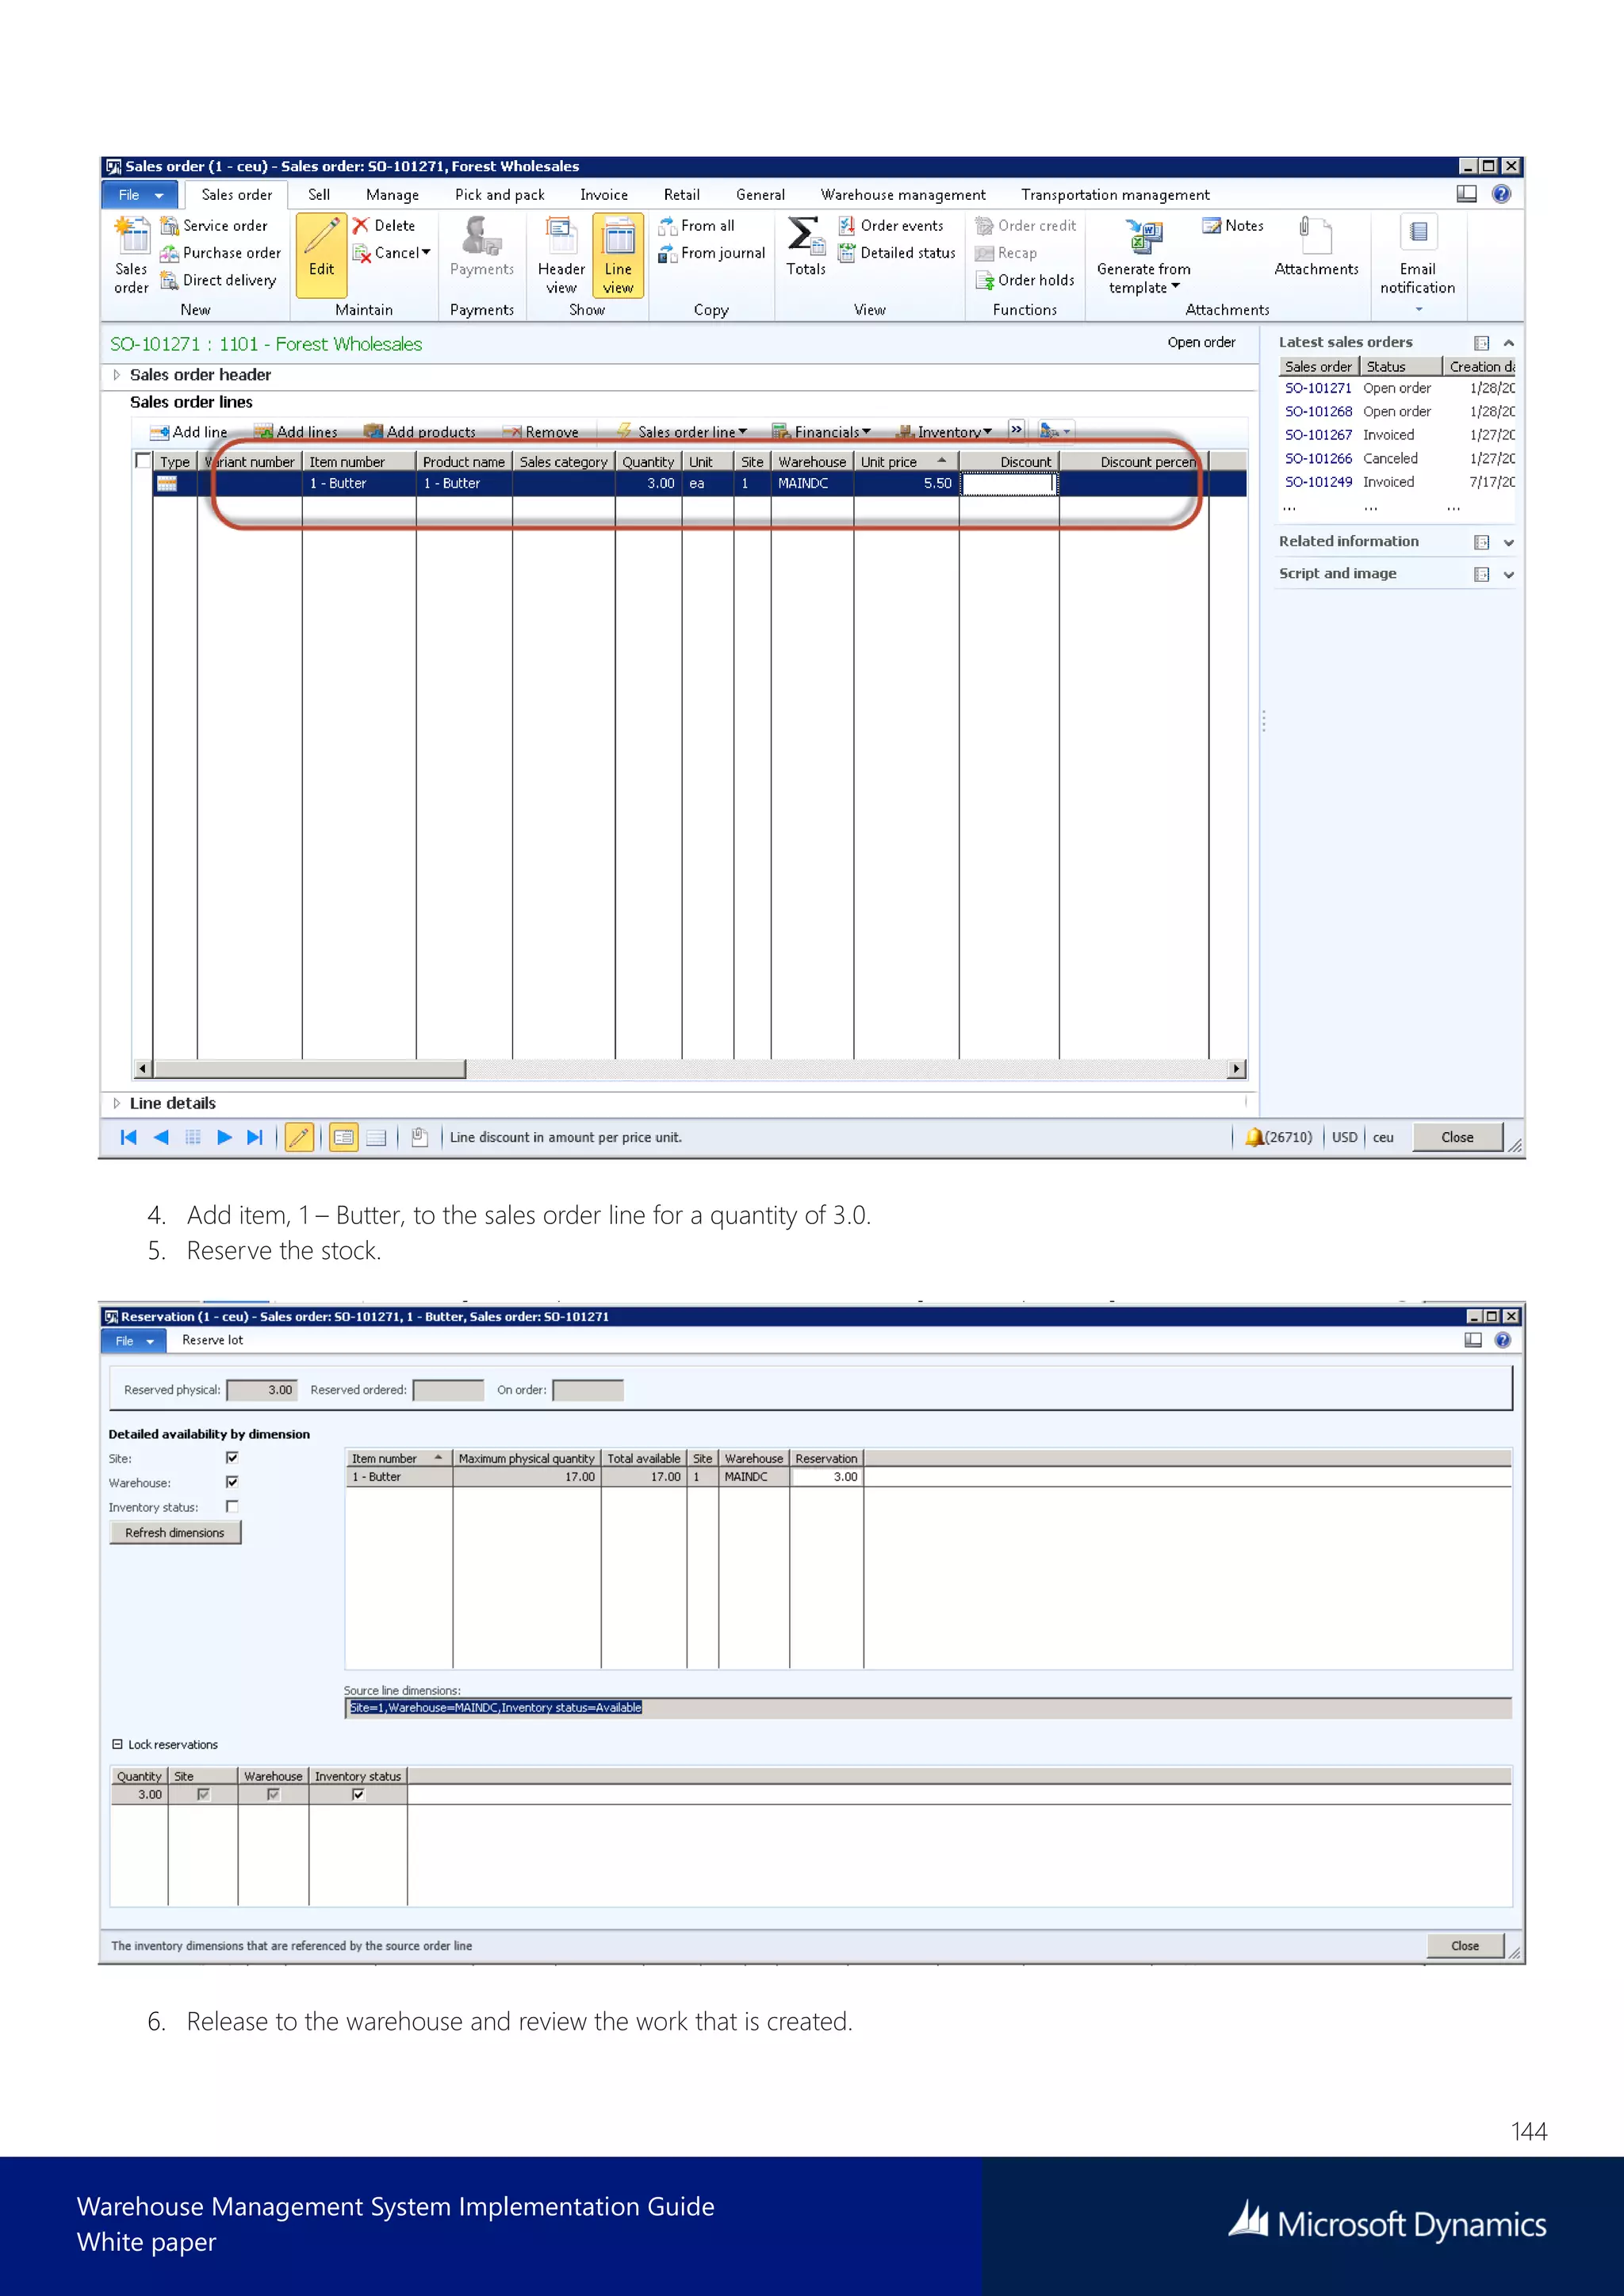This screenshot has height=2296, width=1624.
Task: Open the Attachments paperclip button
Action: [1316, 246]
